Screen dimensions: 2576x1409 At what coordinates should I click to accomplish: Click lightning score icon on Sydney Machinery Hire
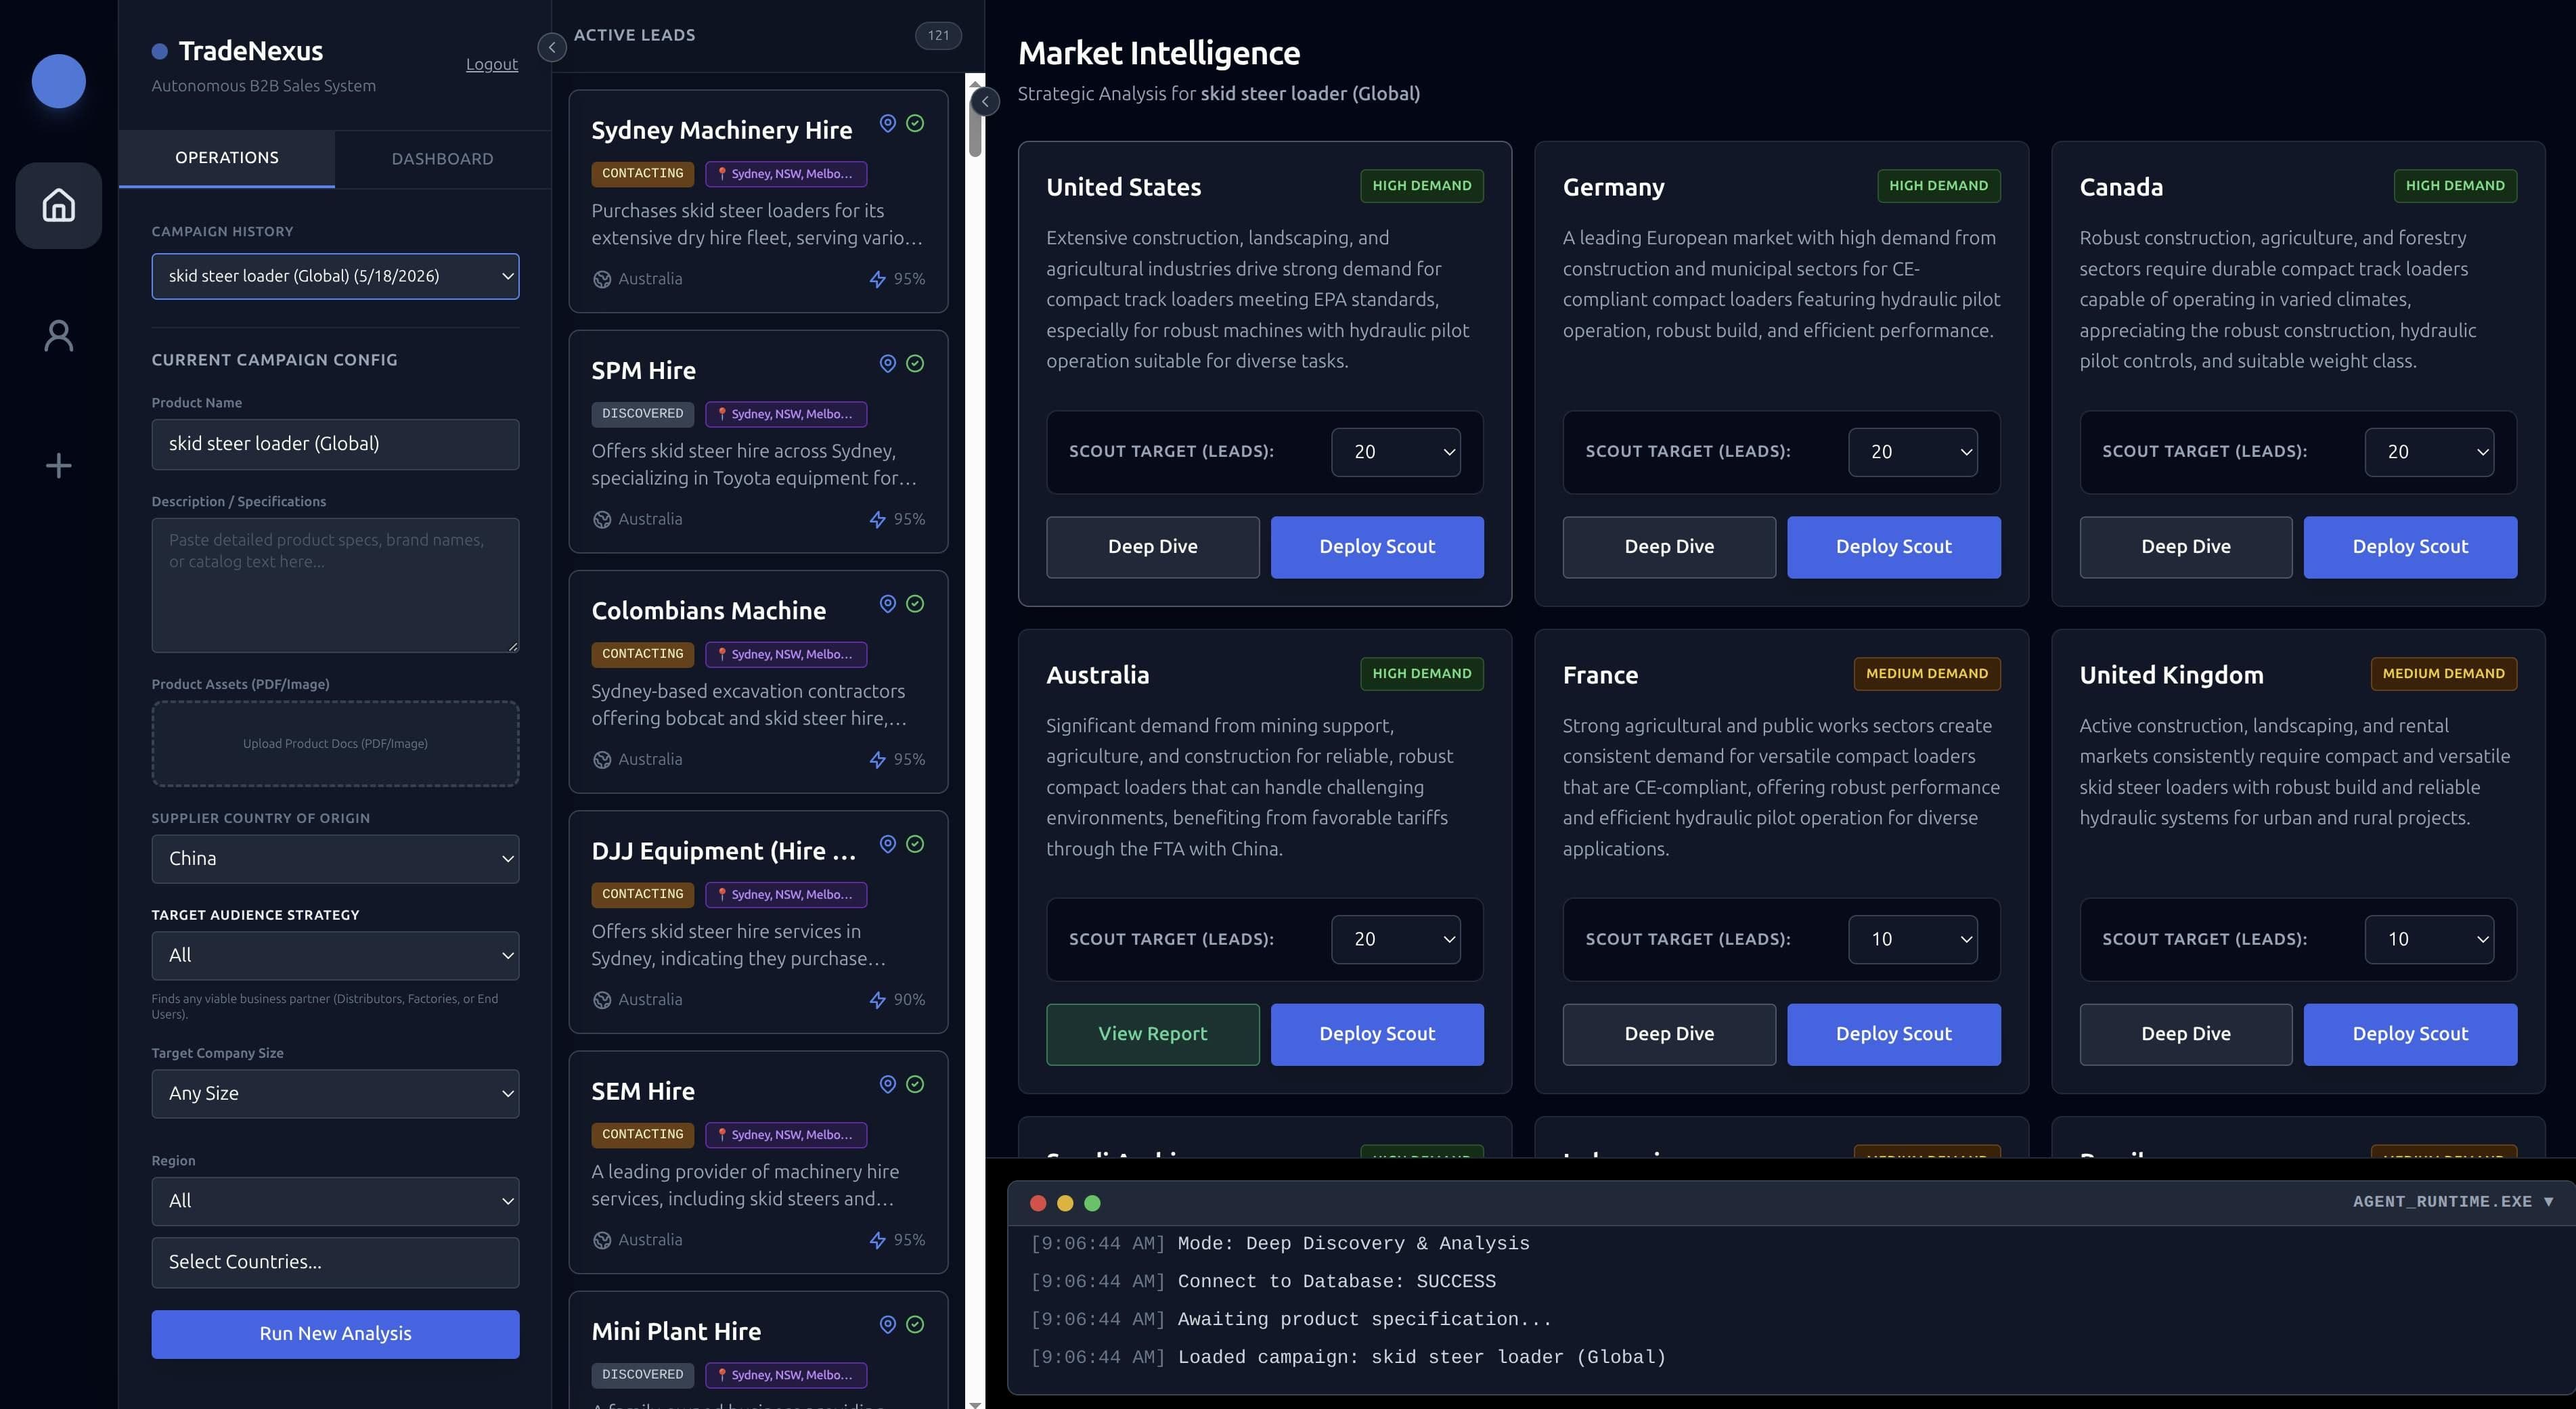pyautogui.click(x=877, y=279)
